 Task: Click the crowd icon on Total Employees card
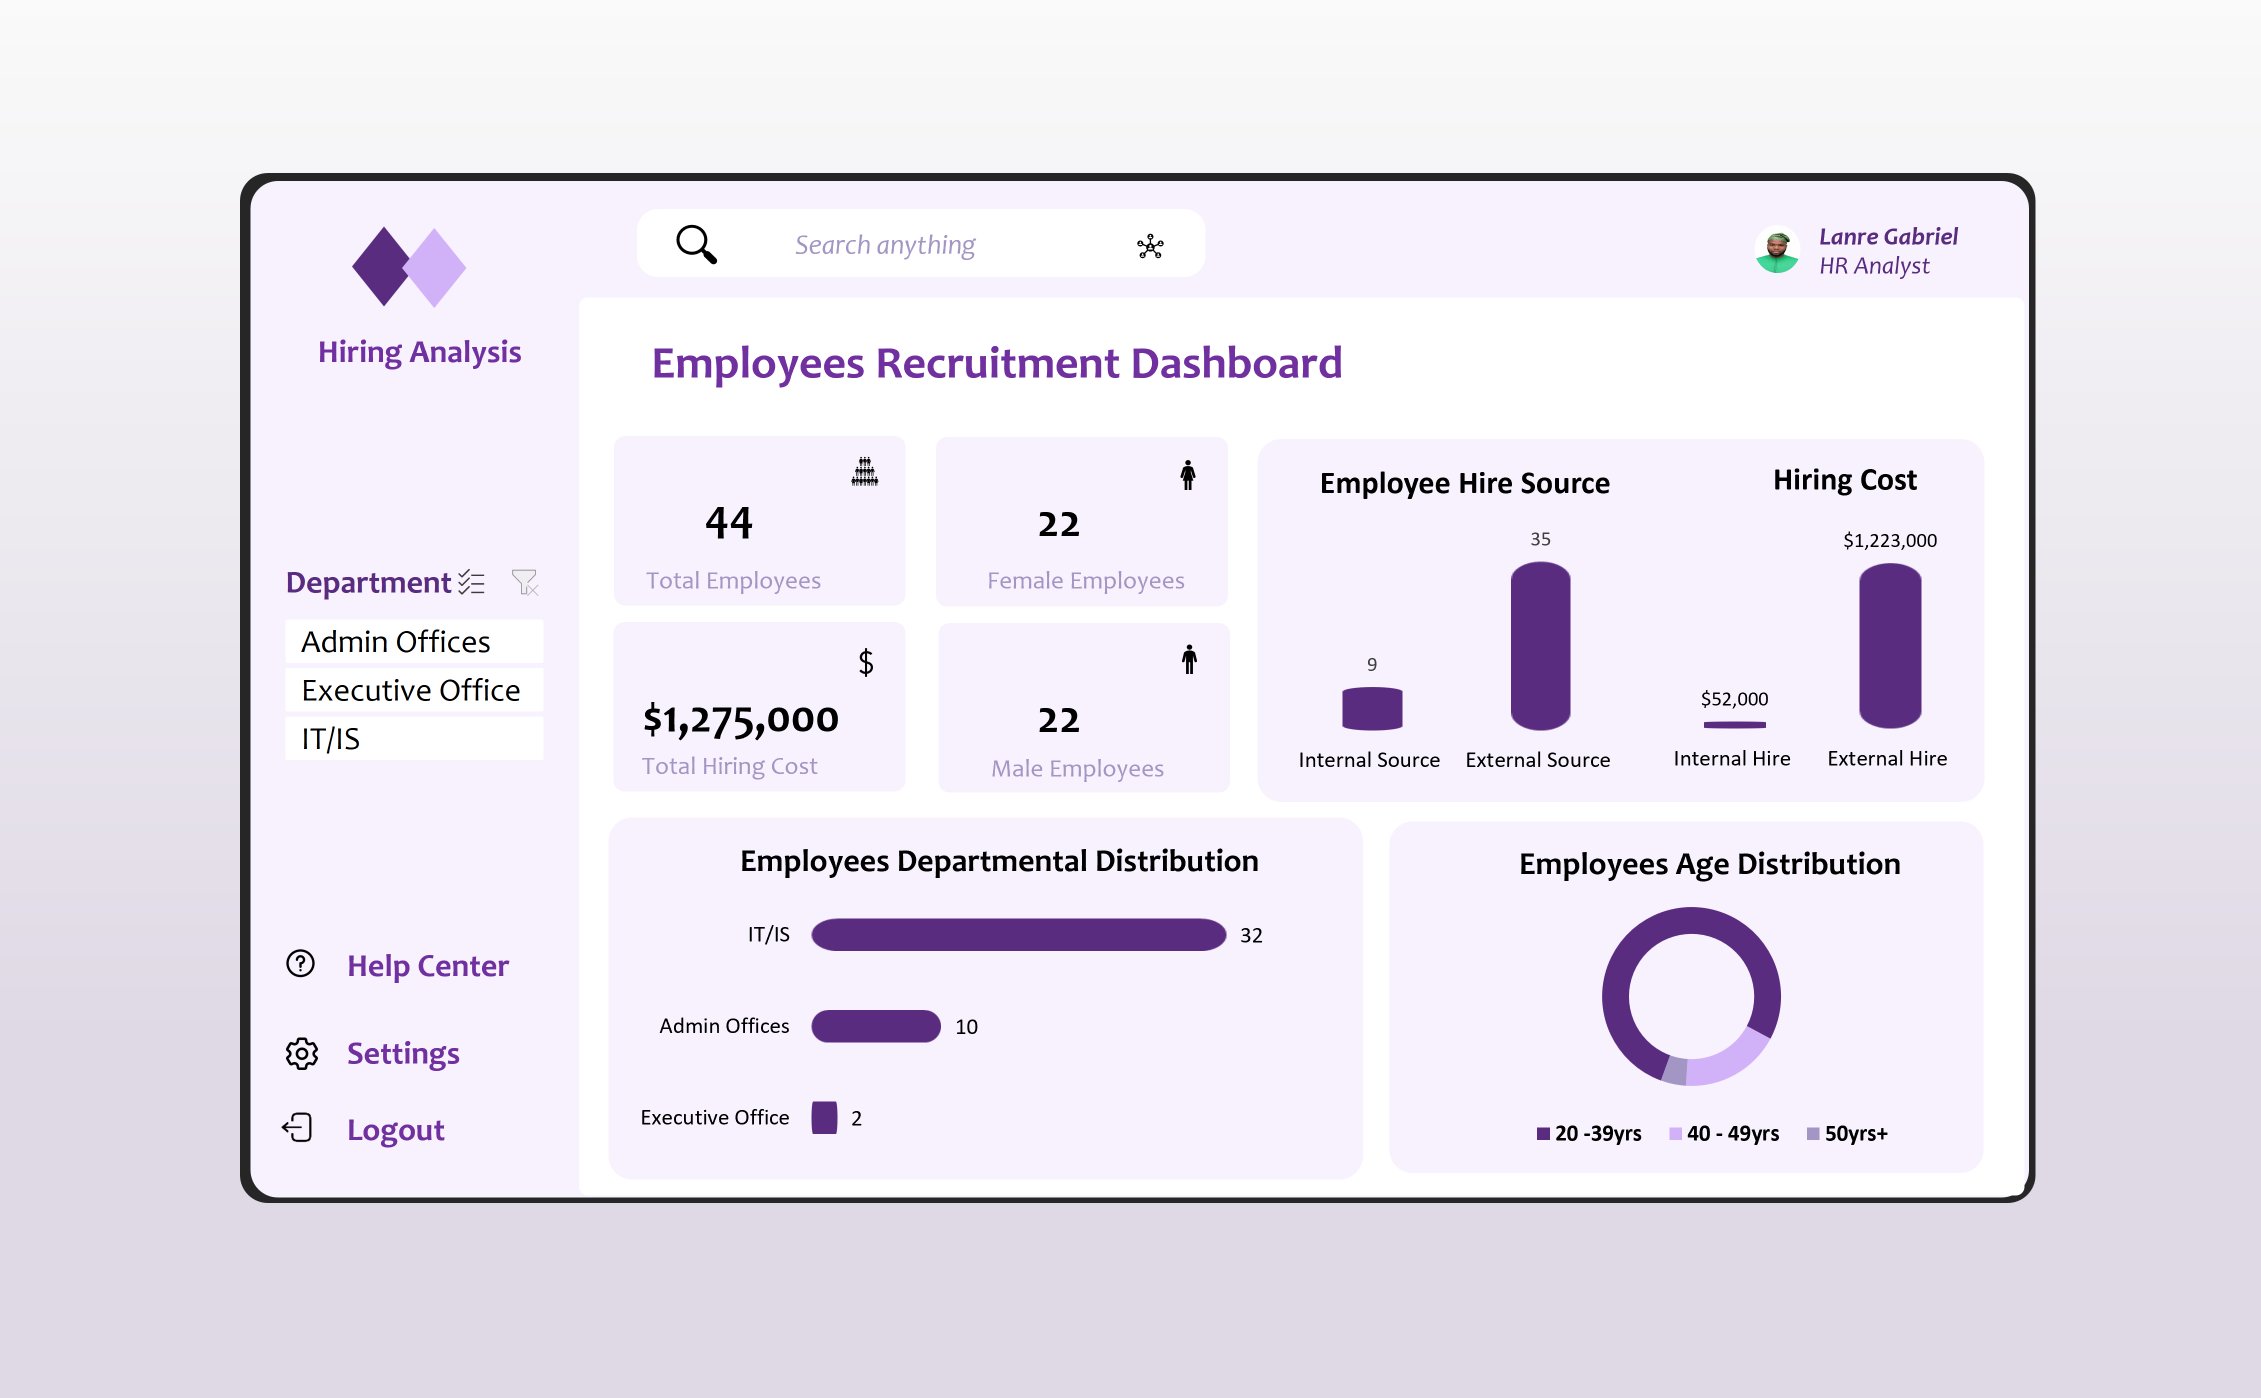coord(865,471)
